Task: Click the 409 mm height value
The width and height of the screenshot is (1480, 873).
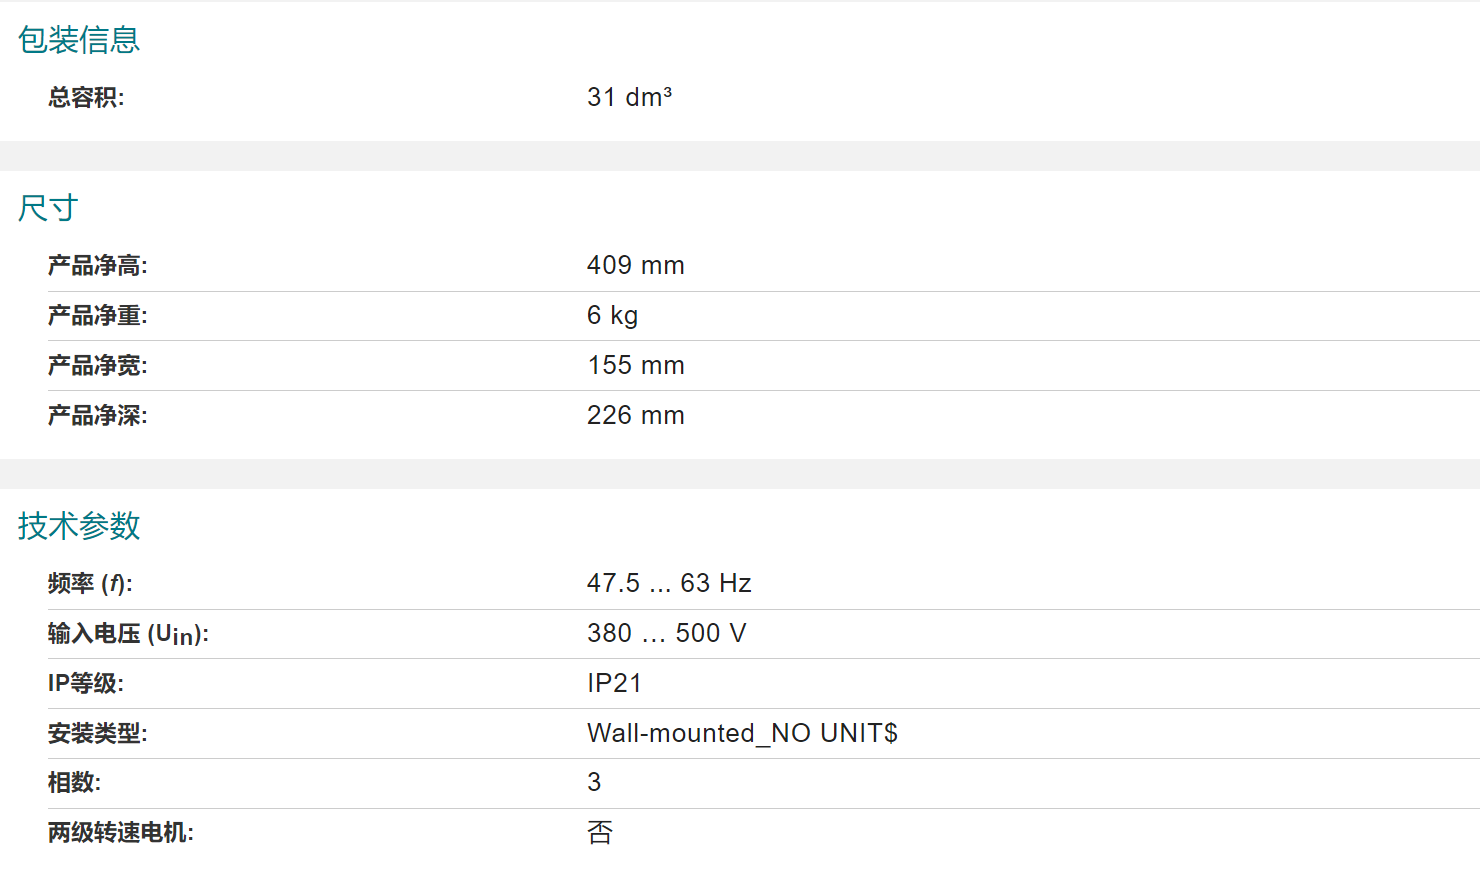Action: point(636,265)
